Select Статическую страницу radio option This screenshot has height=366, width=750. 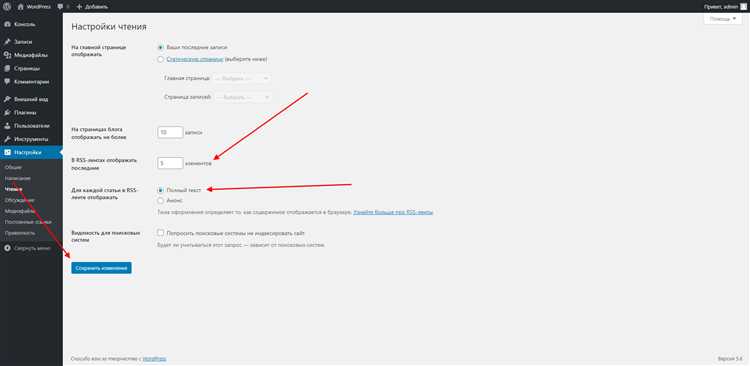[161, 59]
